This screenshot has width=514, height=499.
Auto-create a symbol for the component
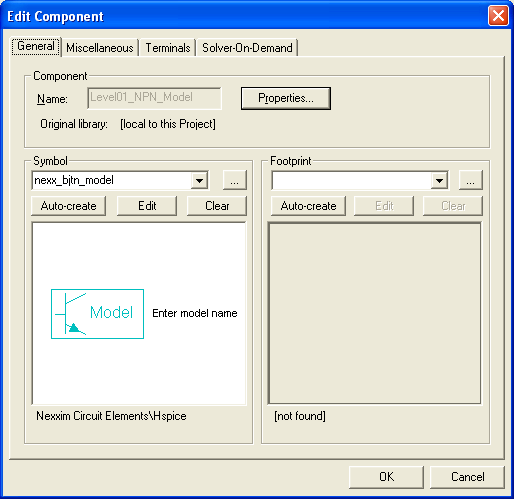tap(69, 206)
